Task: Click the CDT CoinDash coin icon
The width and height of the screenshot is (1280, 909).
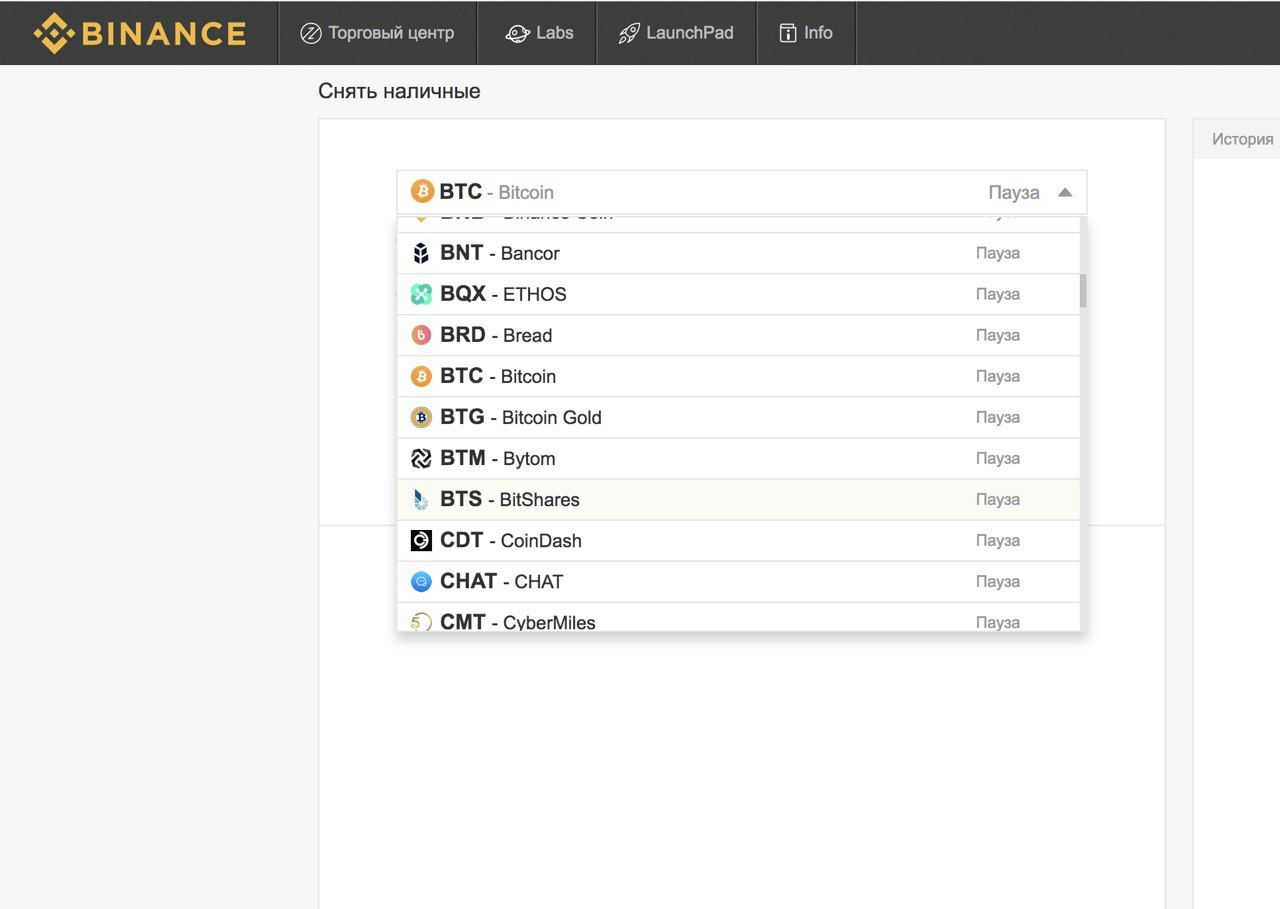Action: (421, 540)
